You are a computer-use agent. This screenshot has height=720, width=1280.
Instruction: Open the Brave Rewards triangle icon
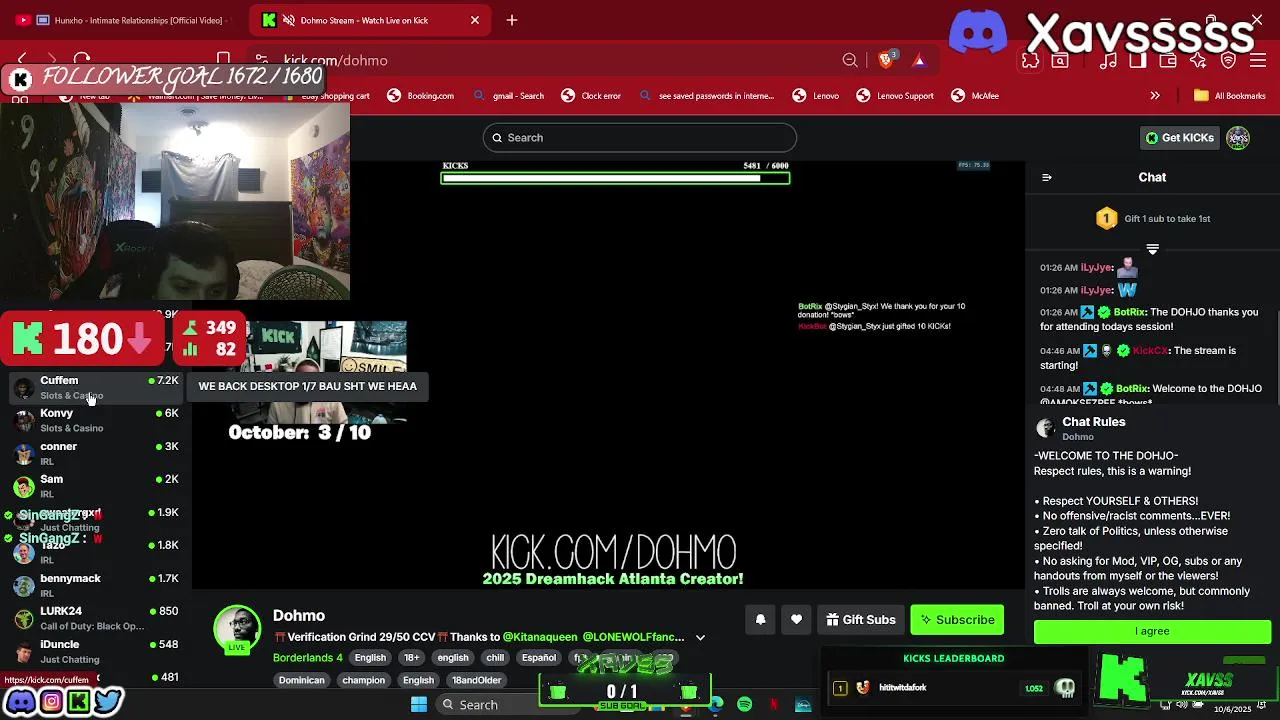tap(918, 60)
